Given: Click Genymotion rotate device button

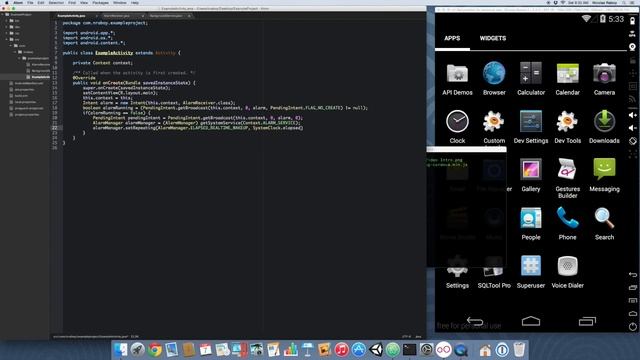Looking at the screenshot, I should [632, 141].
